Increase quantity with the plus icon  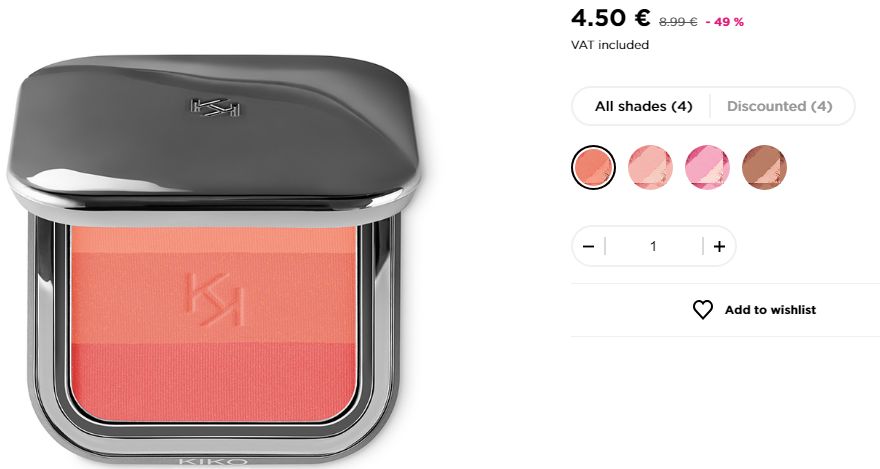719,246
